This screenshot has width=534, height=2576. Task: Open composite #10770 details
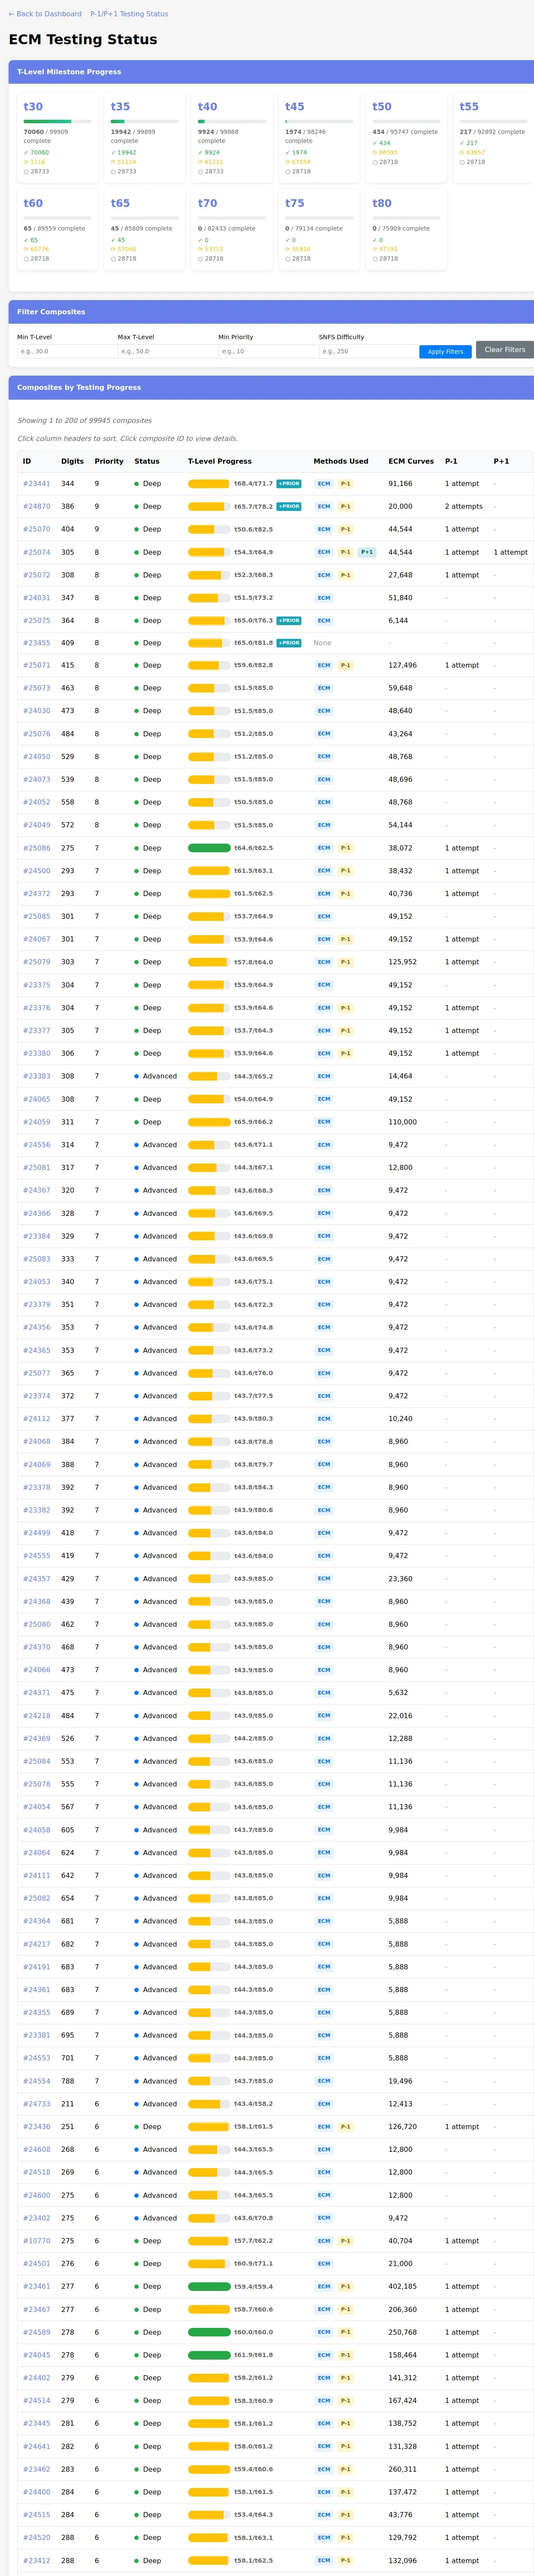pyautogui.click(x=37, y=2241)
